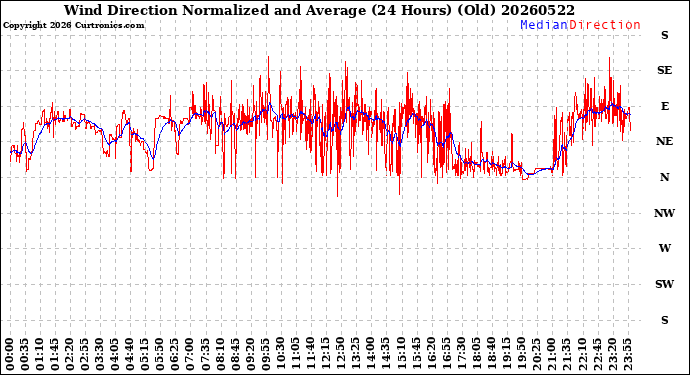
Task: Click the '04:05' time axis label
Action: [115, 354]
